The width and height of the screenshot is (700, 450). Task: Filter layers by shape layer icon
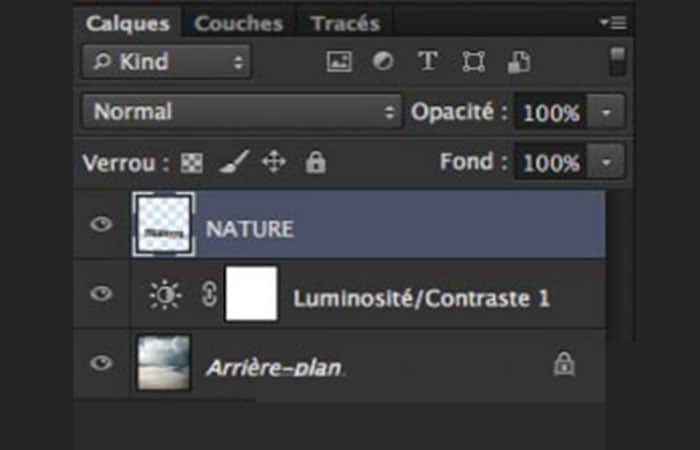coord(473,62)
